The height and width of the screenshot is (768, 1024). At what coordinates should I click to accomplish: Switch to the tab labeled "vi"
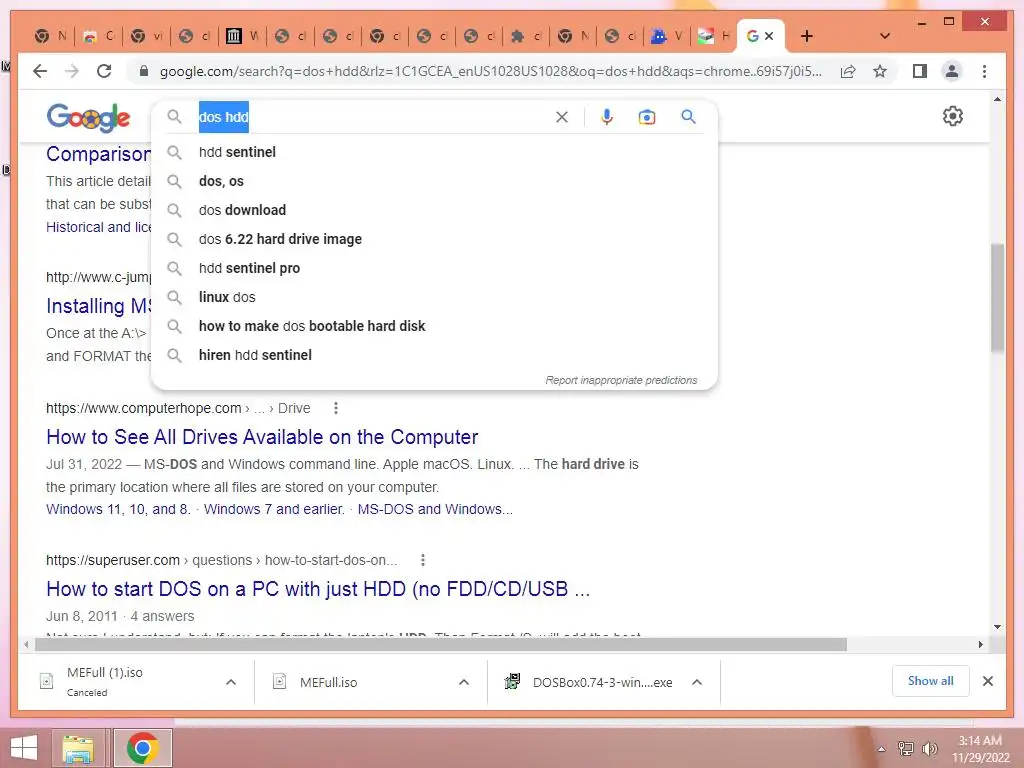[147, 36]
